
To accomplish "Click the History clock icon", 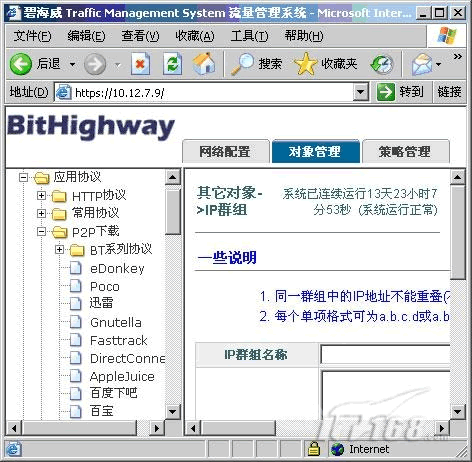I will pyautogui.click(x=382, y=64).
